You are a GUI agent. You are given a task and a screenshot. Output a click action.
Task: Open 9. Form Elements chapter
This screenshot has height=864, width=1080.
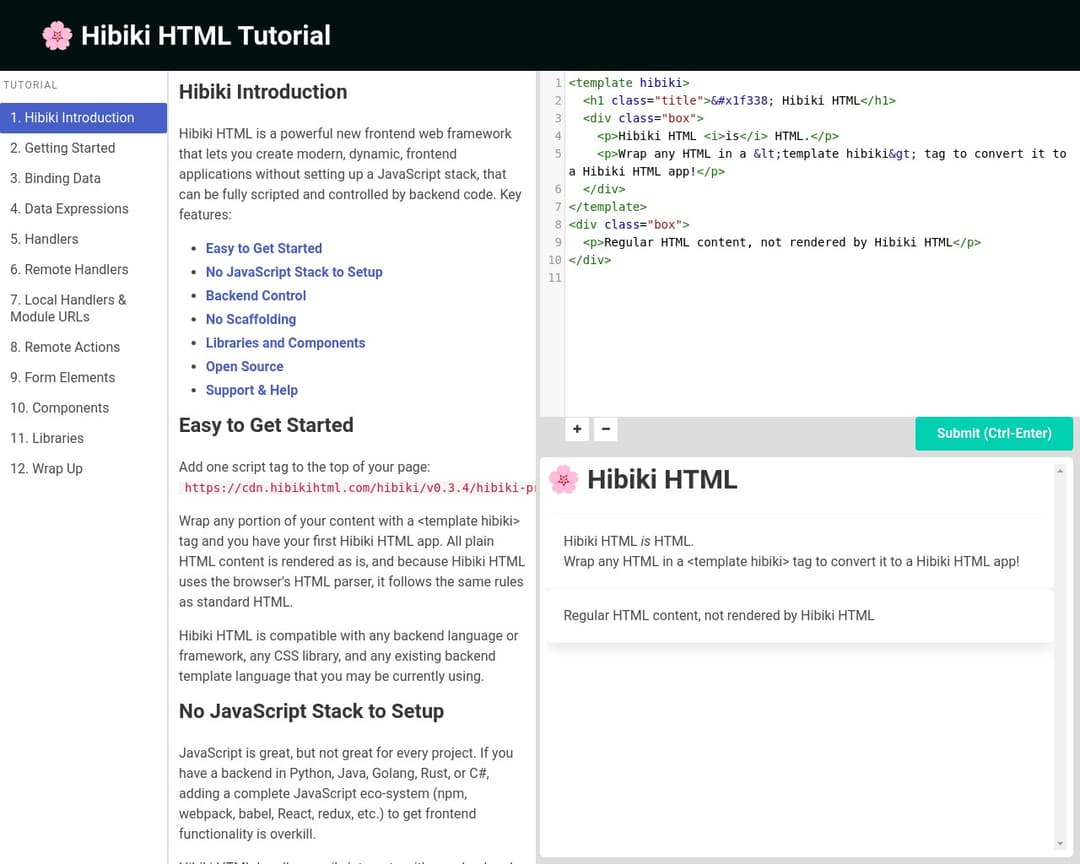click(83, 378)
